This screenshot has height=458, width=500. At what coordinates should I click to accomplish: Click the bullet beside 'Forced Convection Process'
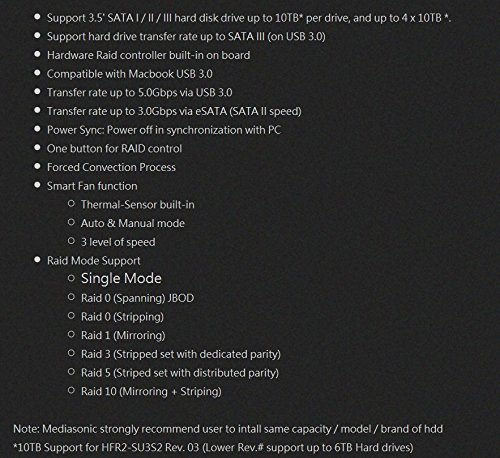[x=37, y=166]
